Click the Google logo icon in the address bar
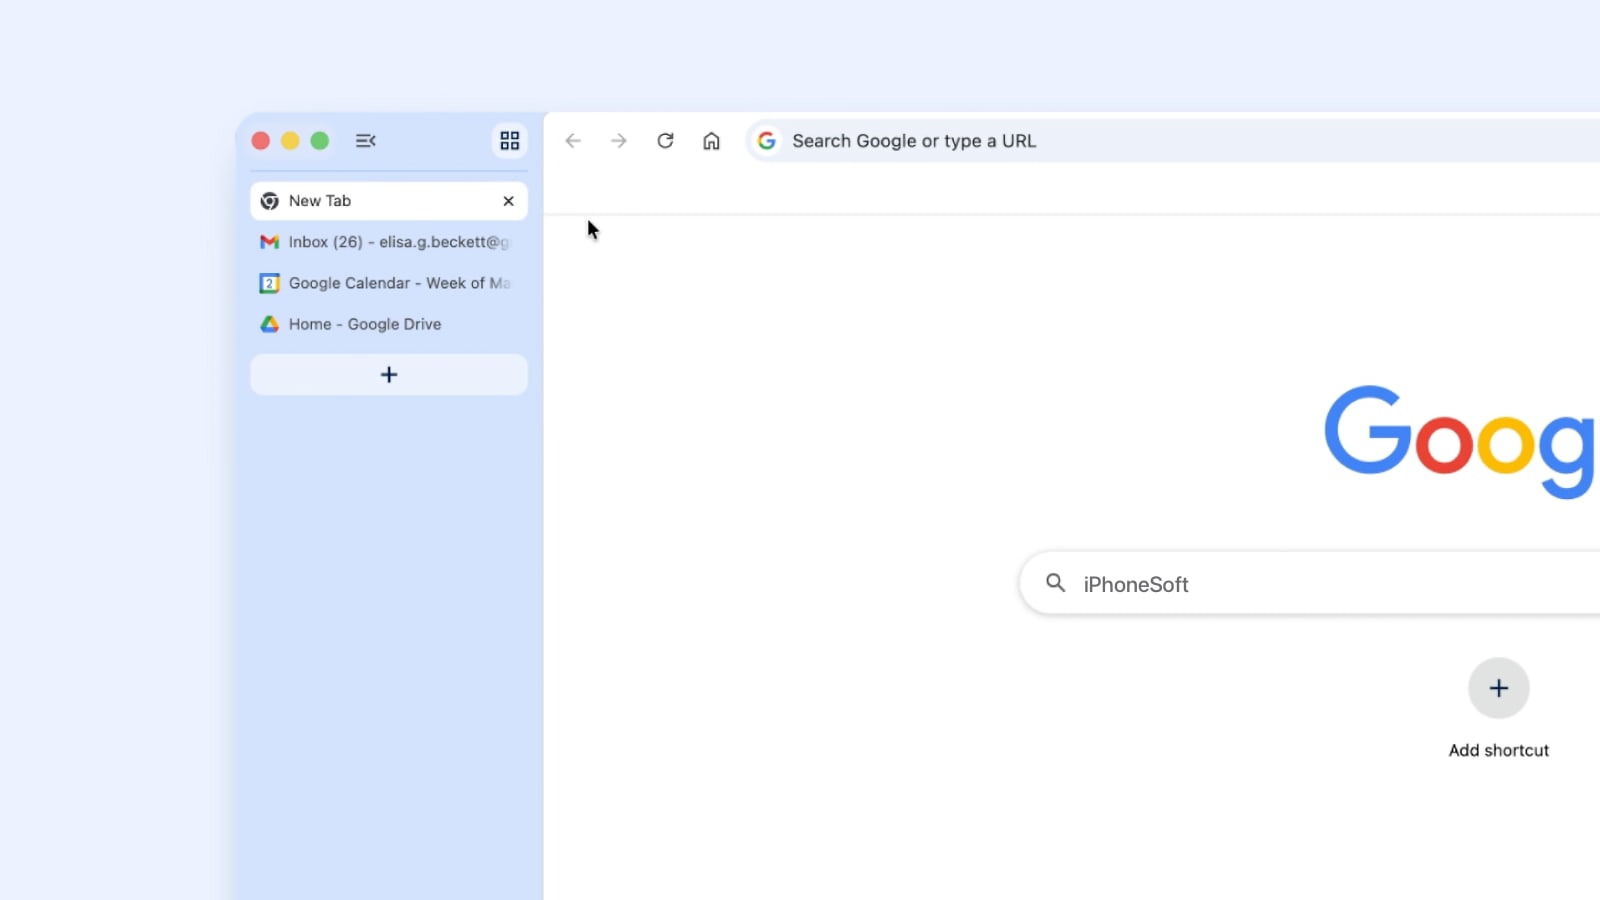This screenshot has height=900, width=1600. pos(766,140)
